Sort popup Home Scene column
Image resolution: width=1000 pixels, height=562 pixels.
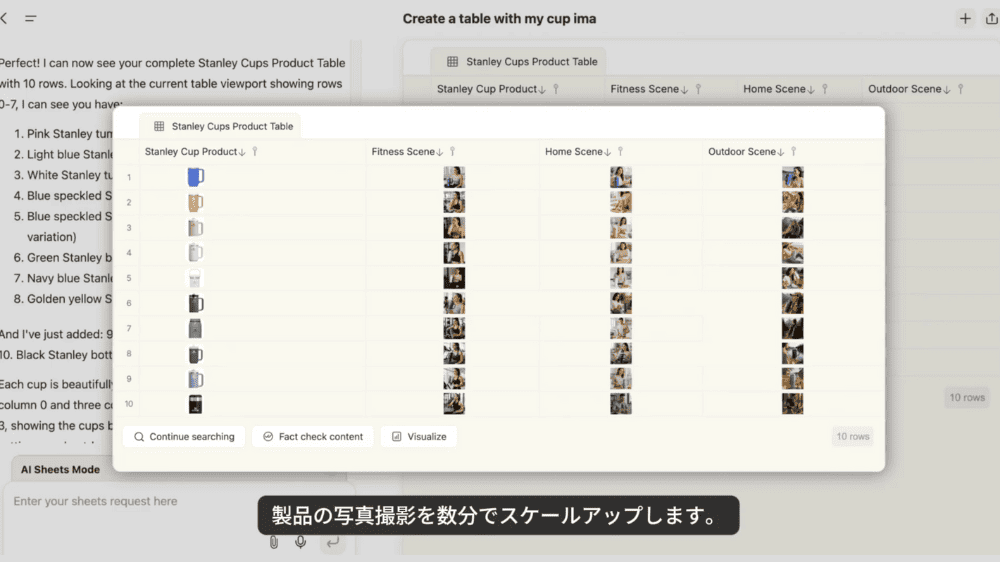[x=608, y=152]
